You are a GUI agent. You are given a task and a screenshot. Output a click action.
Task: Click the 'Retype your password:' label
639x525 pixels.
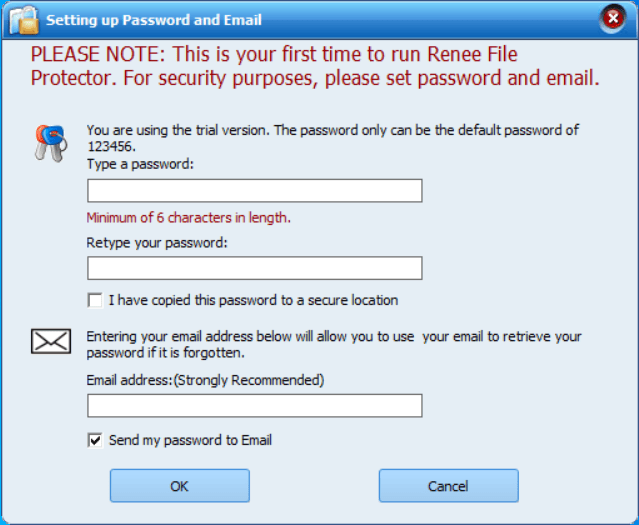coord(157,243)
